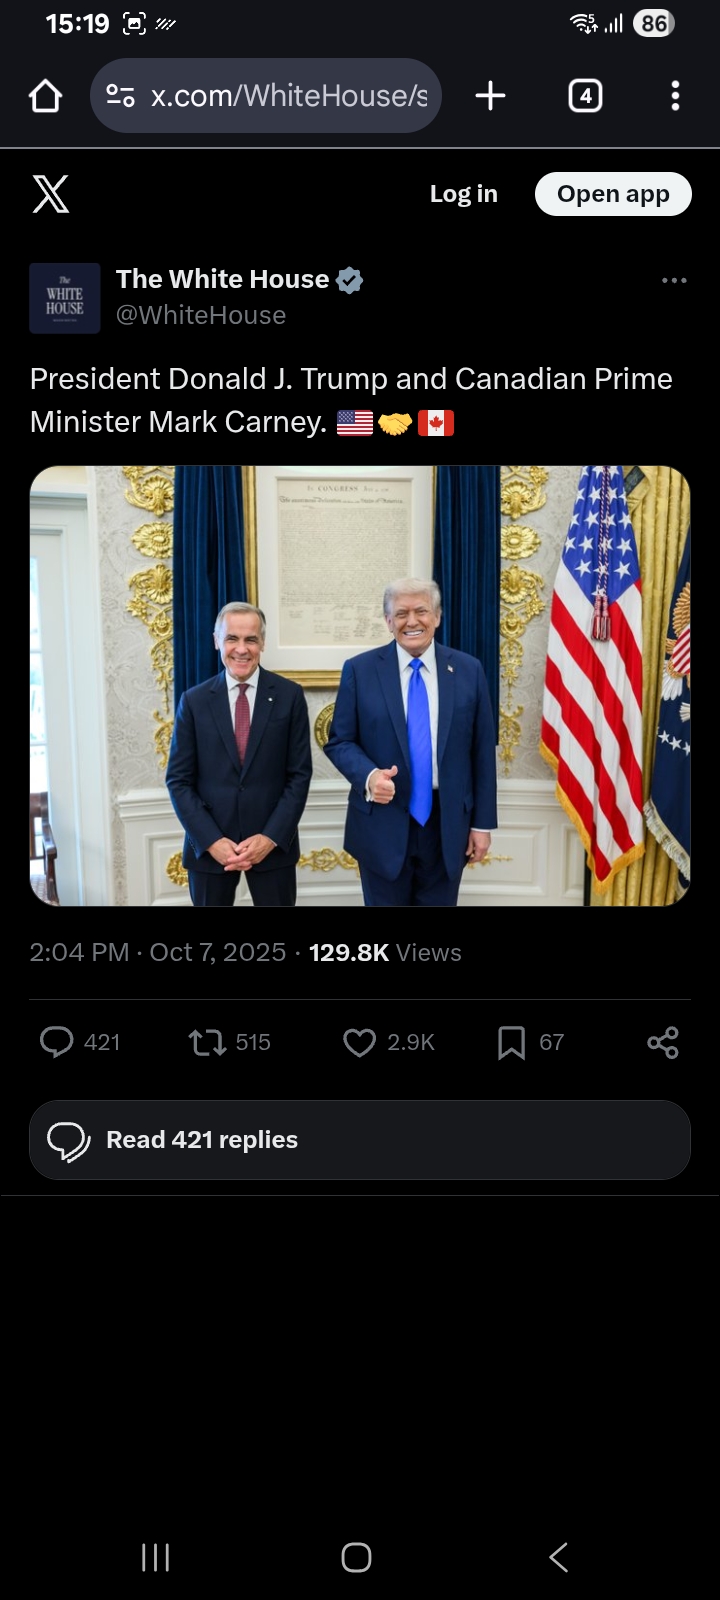Open a new tab with plus icon
The width and height of the screenshot is (720, 1600).
[490, 96]
